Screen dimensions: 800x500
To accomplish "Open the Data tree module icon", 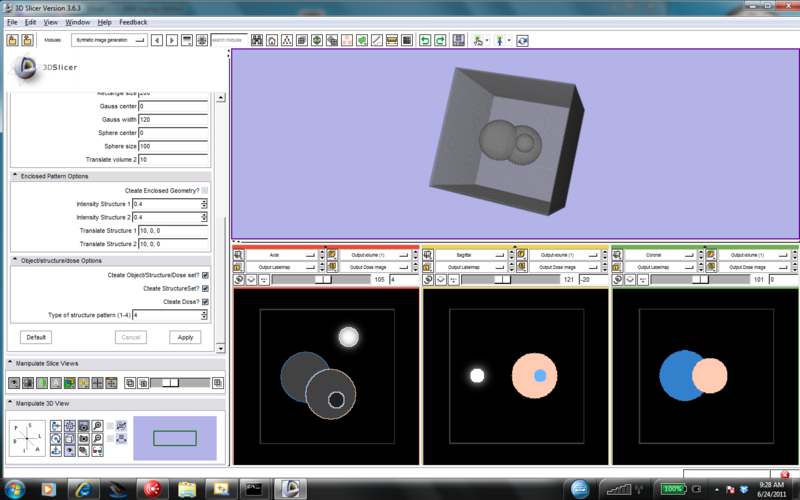I will pyautogui.click(x=287, y=40).
